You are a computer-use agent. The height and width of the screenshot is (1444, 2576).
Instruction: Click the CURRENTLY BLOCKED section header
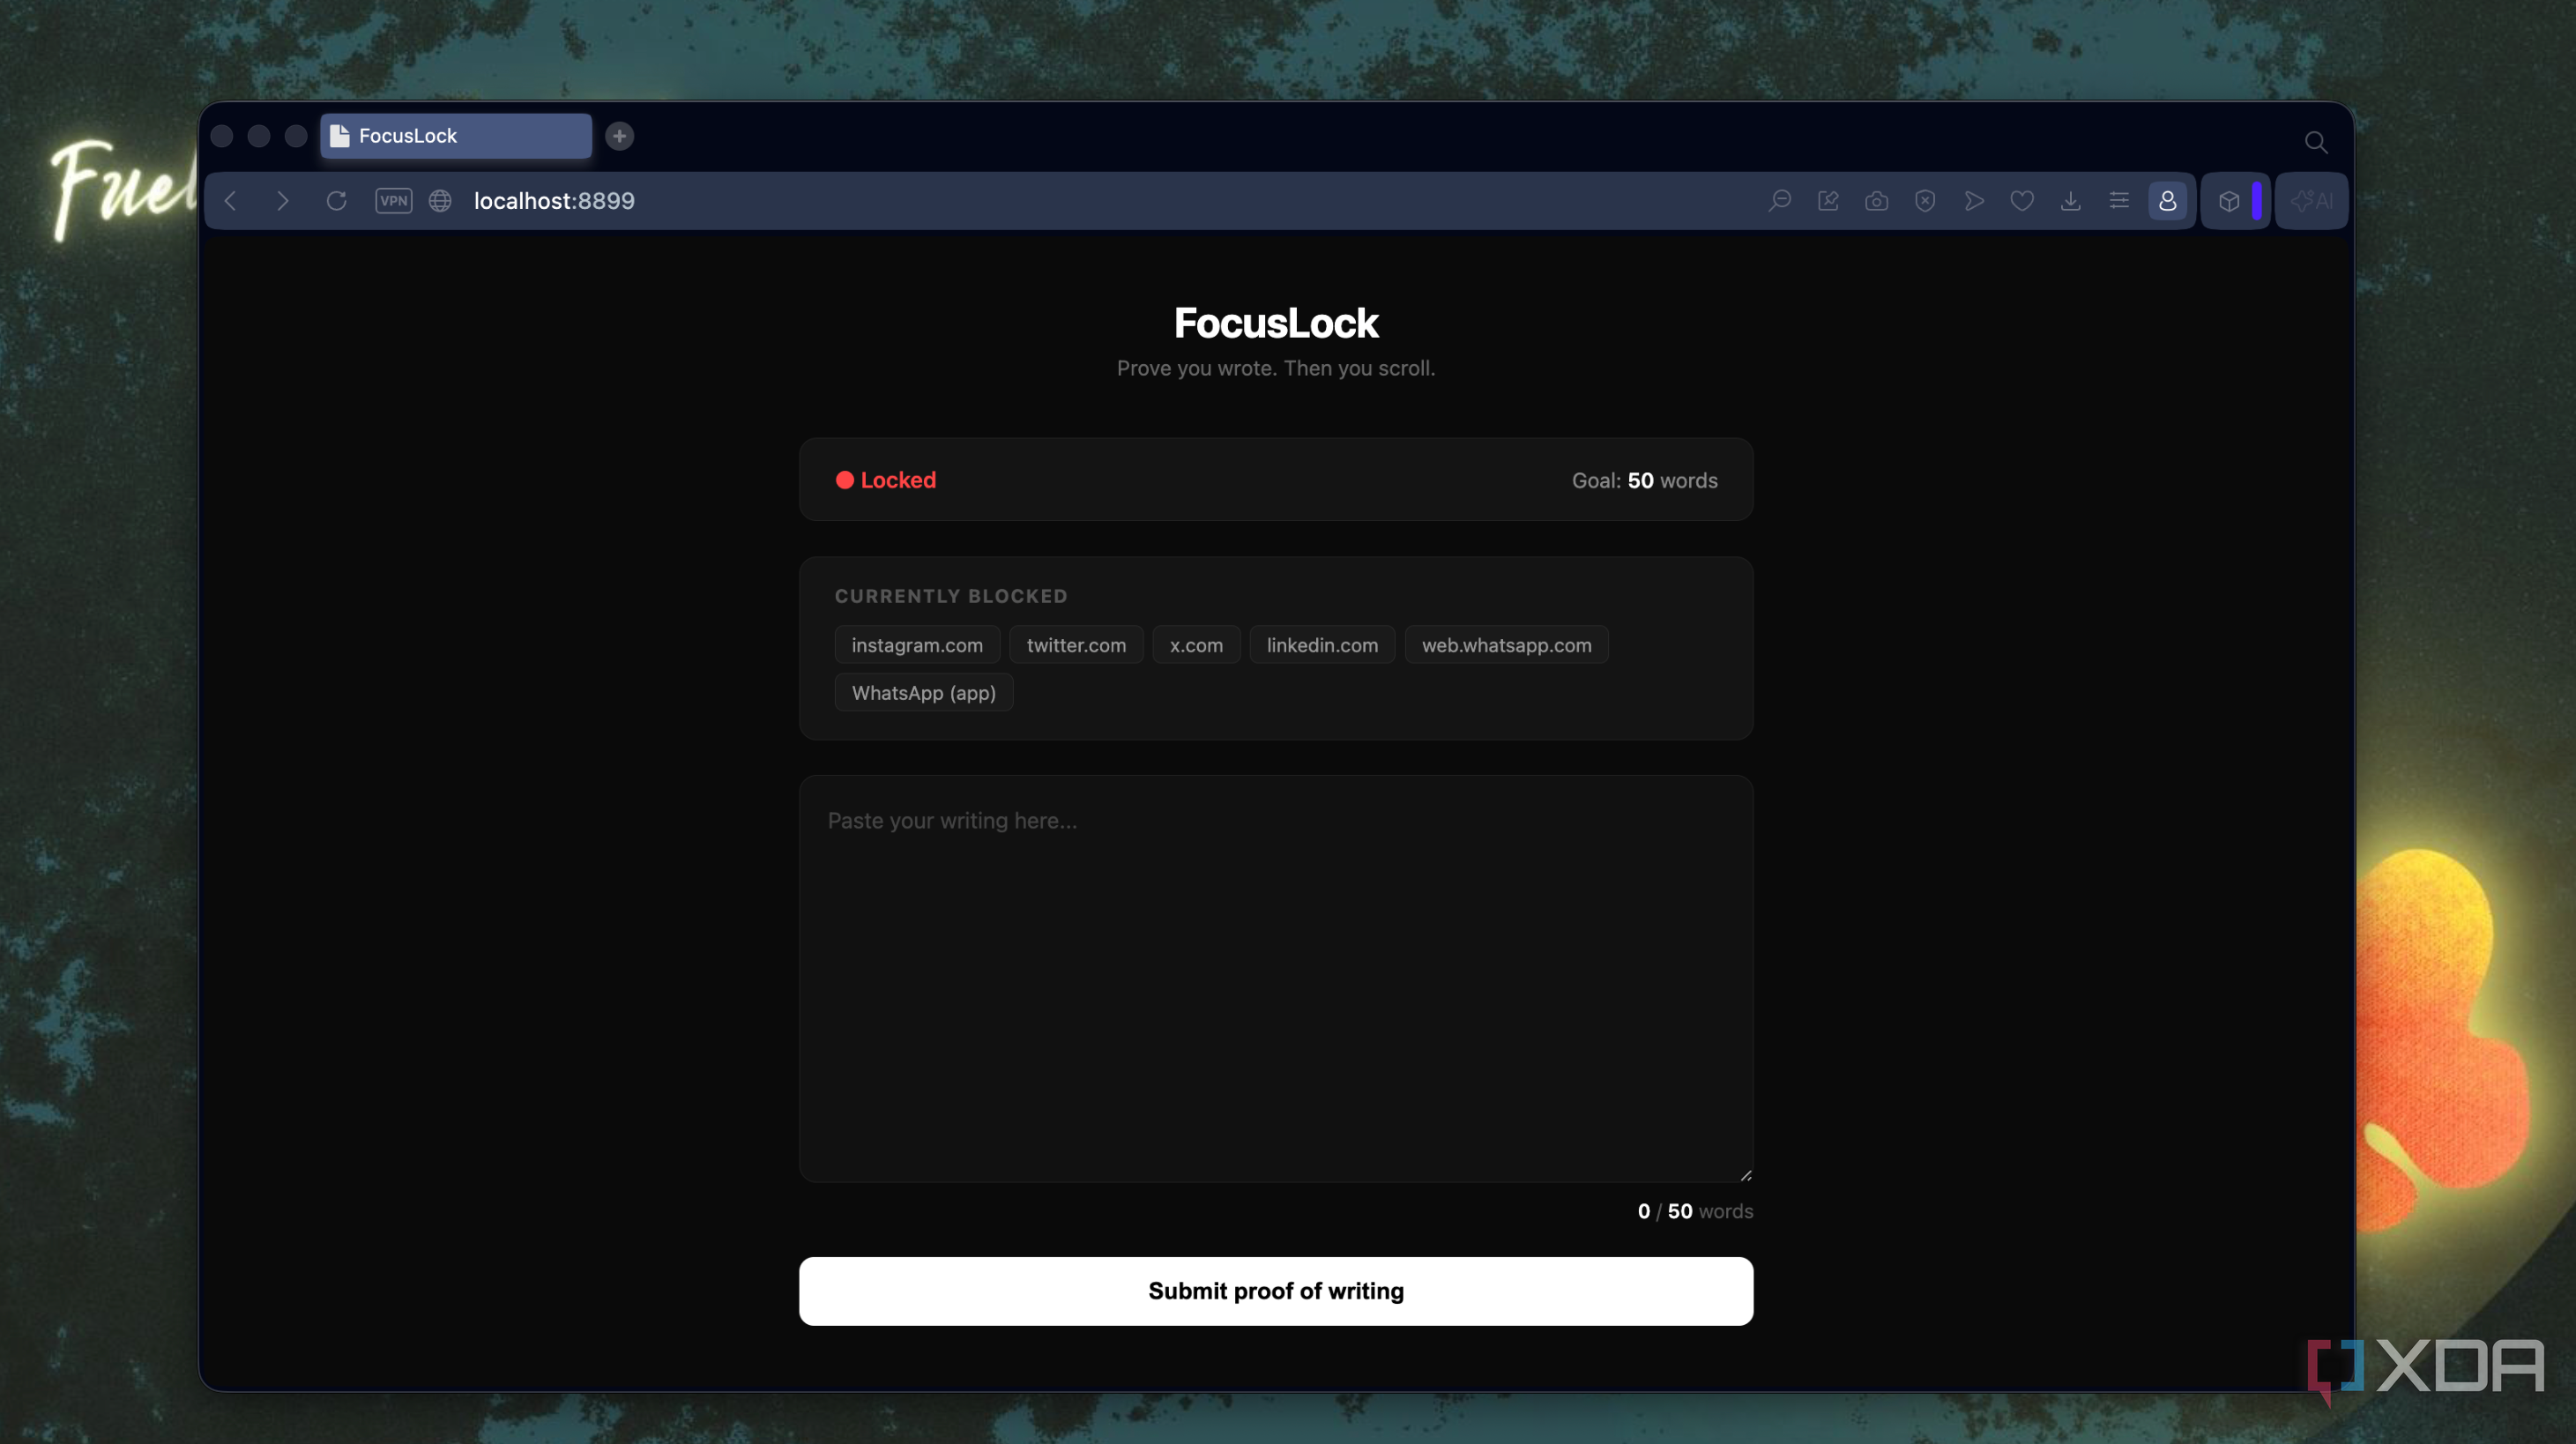[951, 596]
